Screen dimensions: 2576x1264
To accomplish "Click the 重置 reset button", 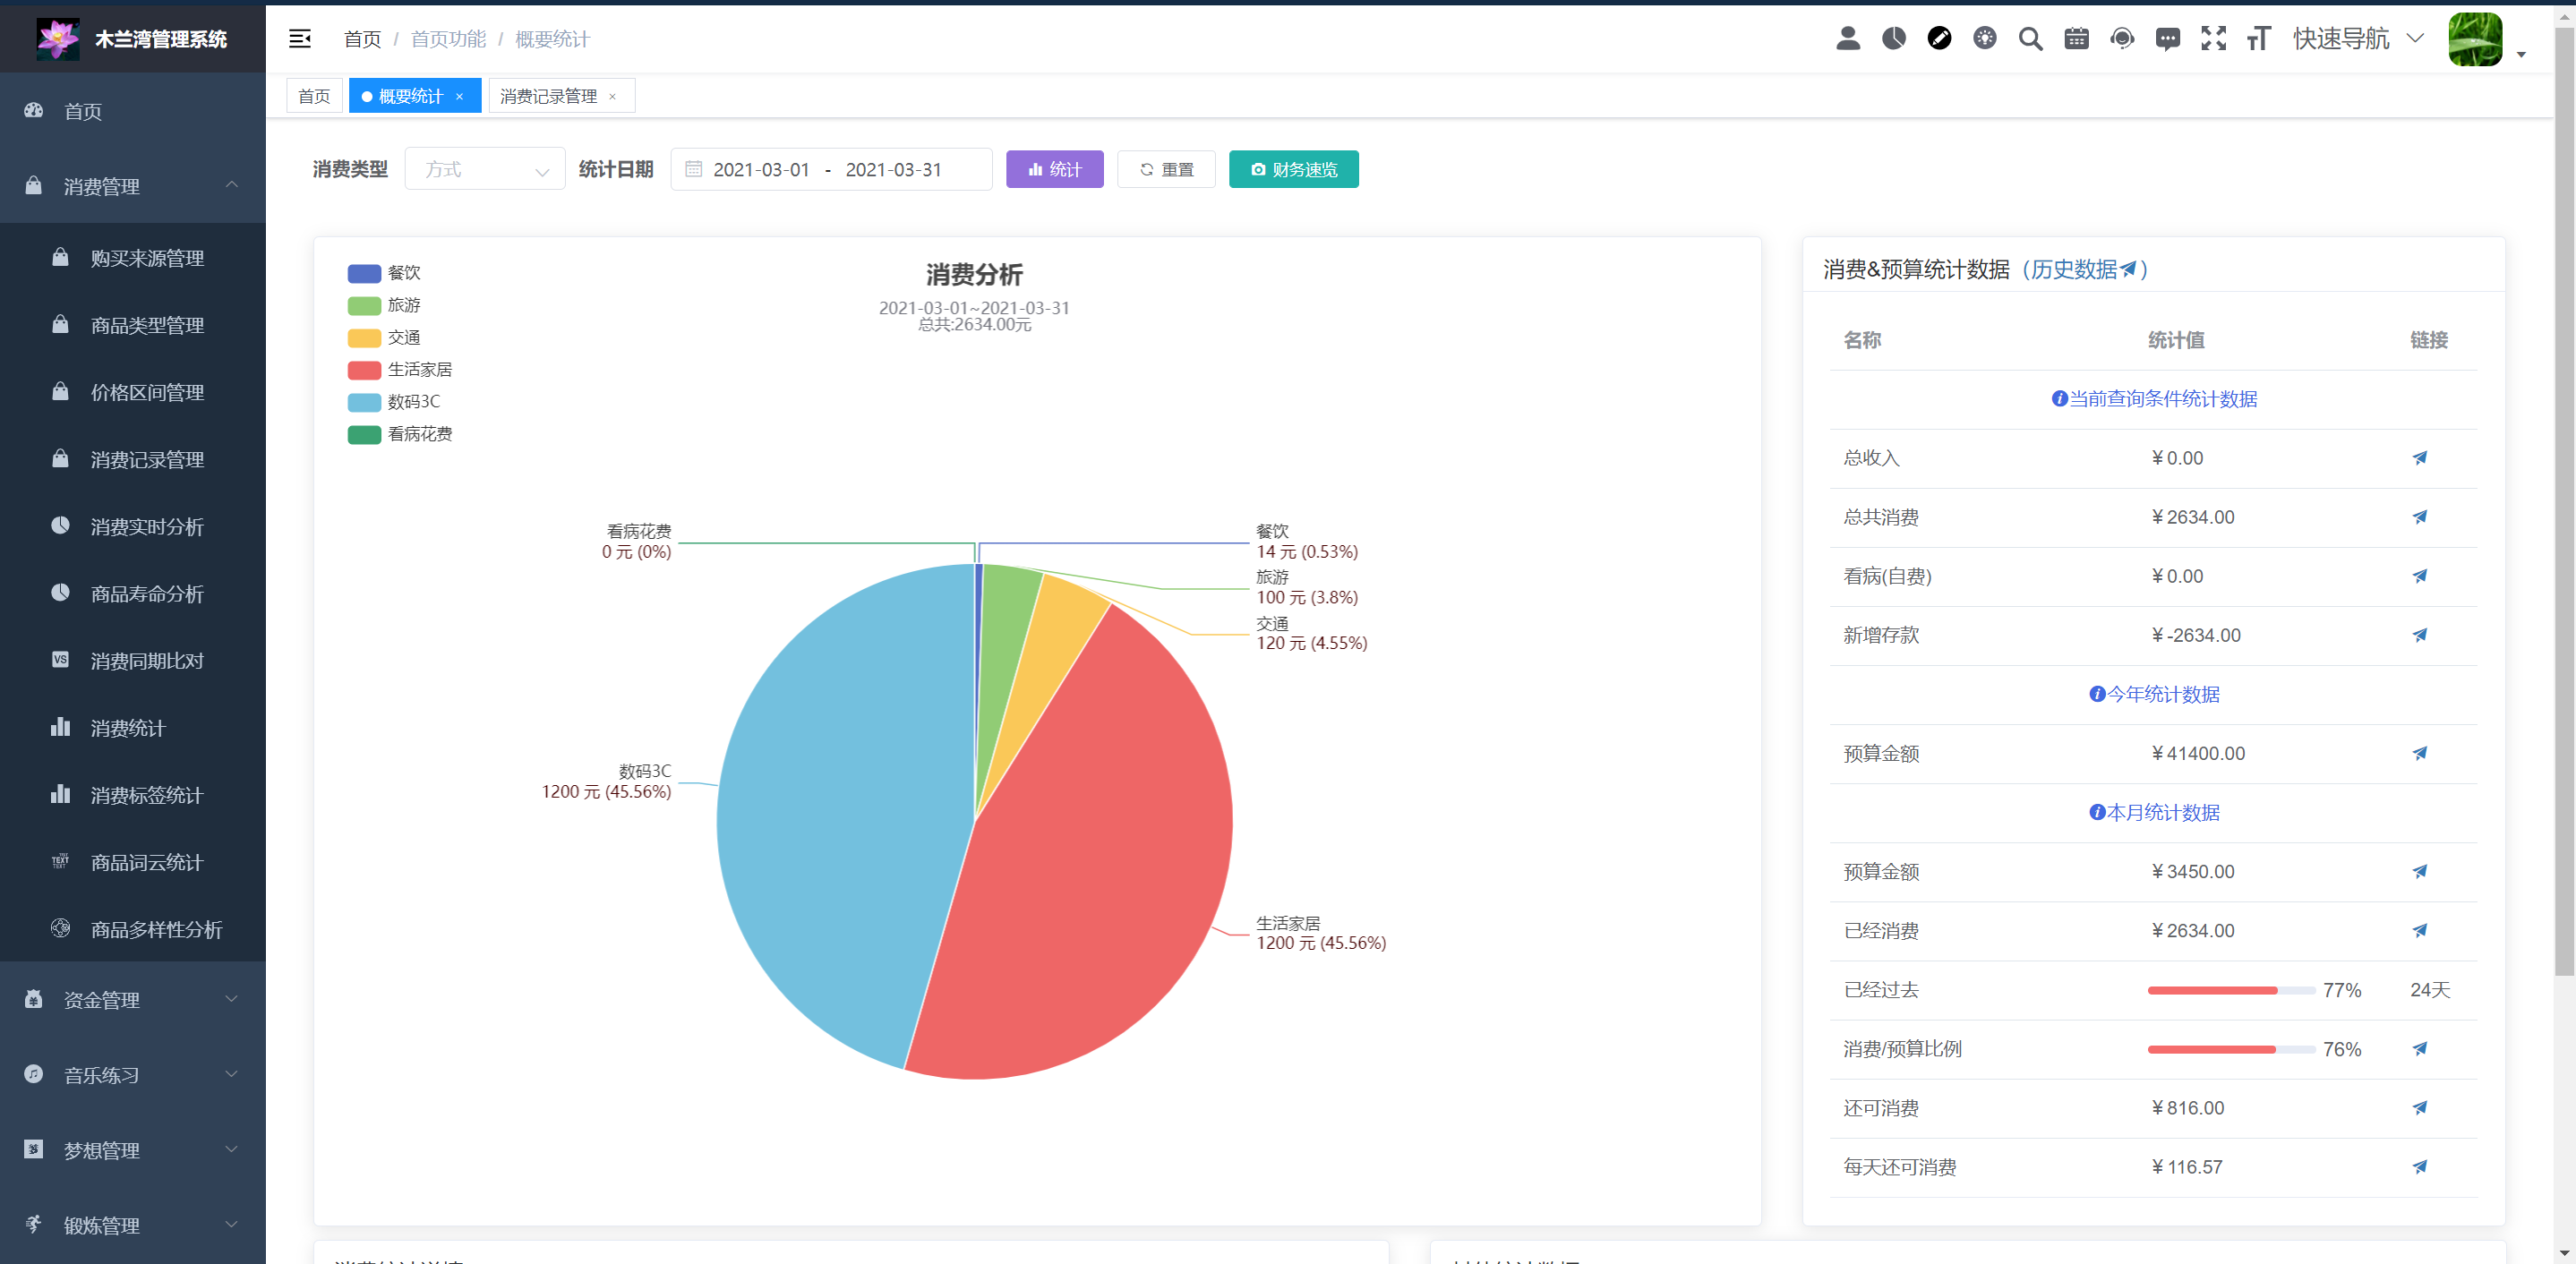I will click(x=1166, y=169).
